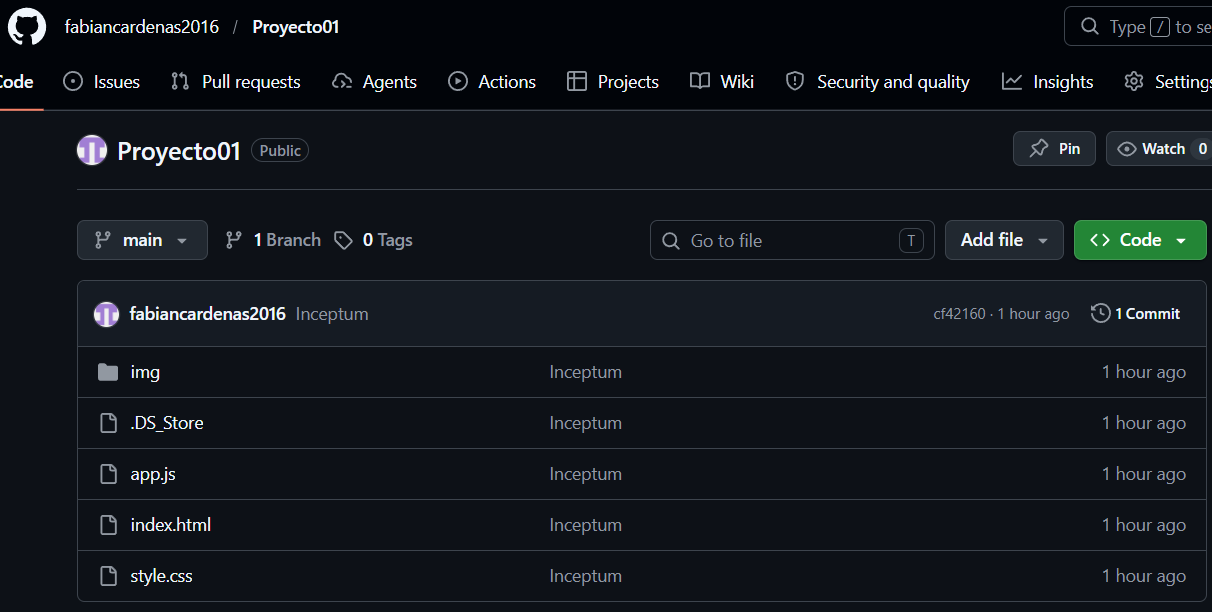Open the Projects tab
Image resolution: width=1212 pixels, height=612 pixels.
[x=613, y=82]
